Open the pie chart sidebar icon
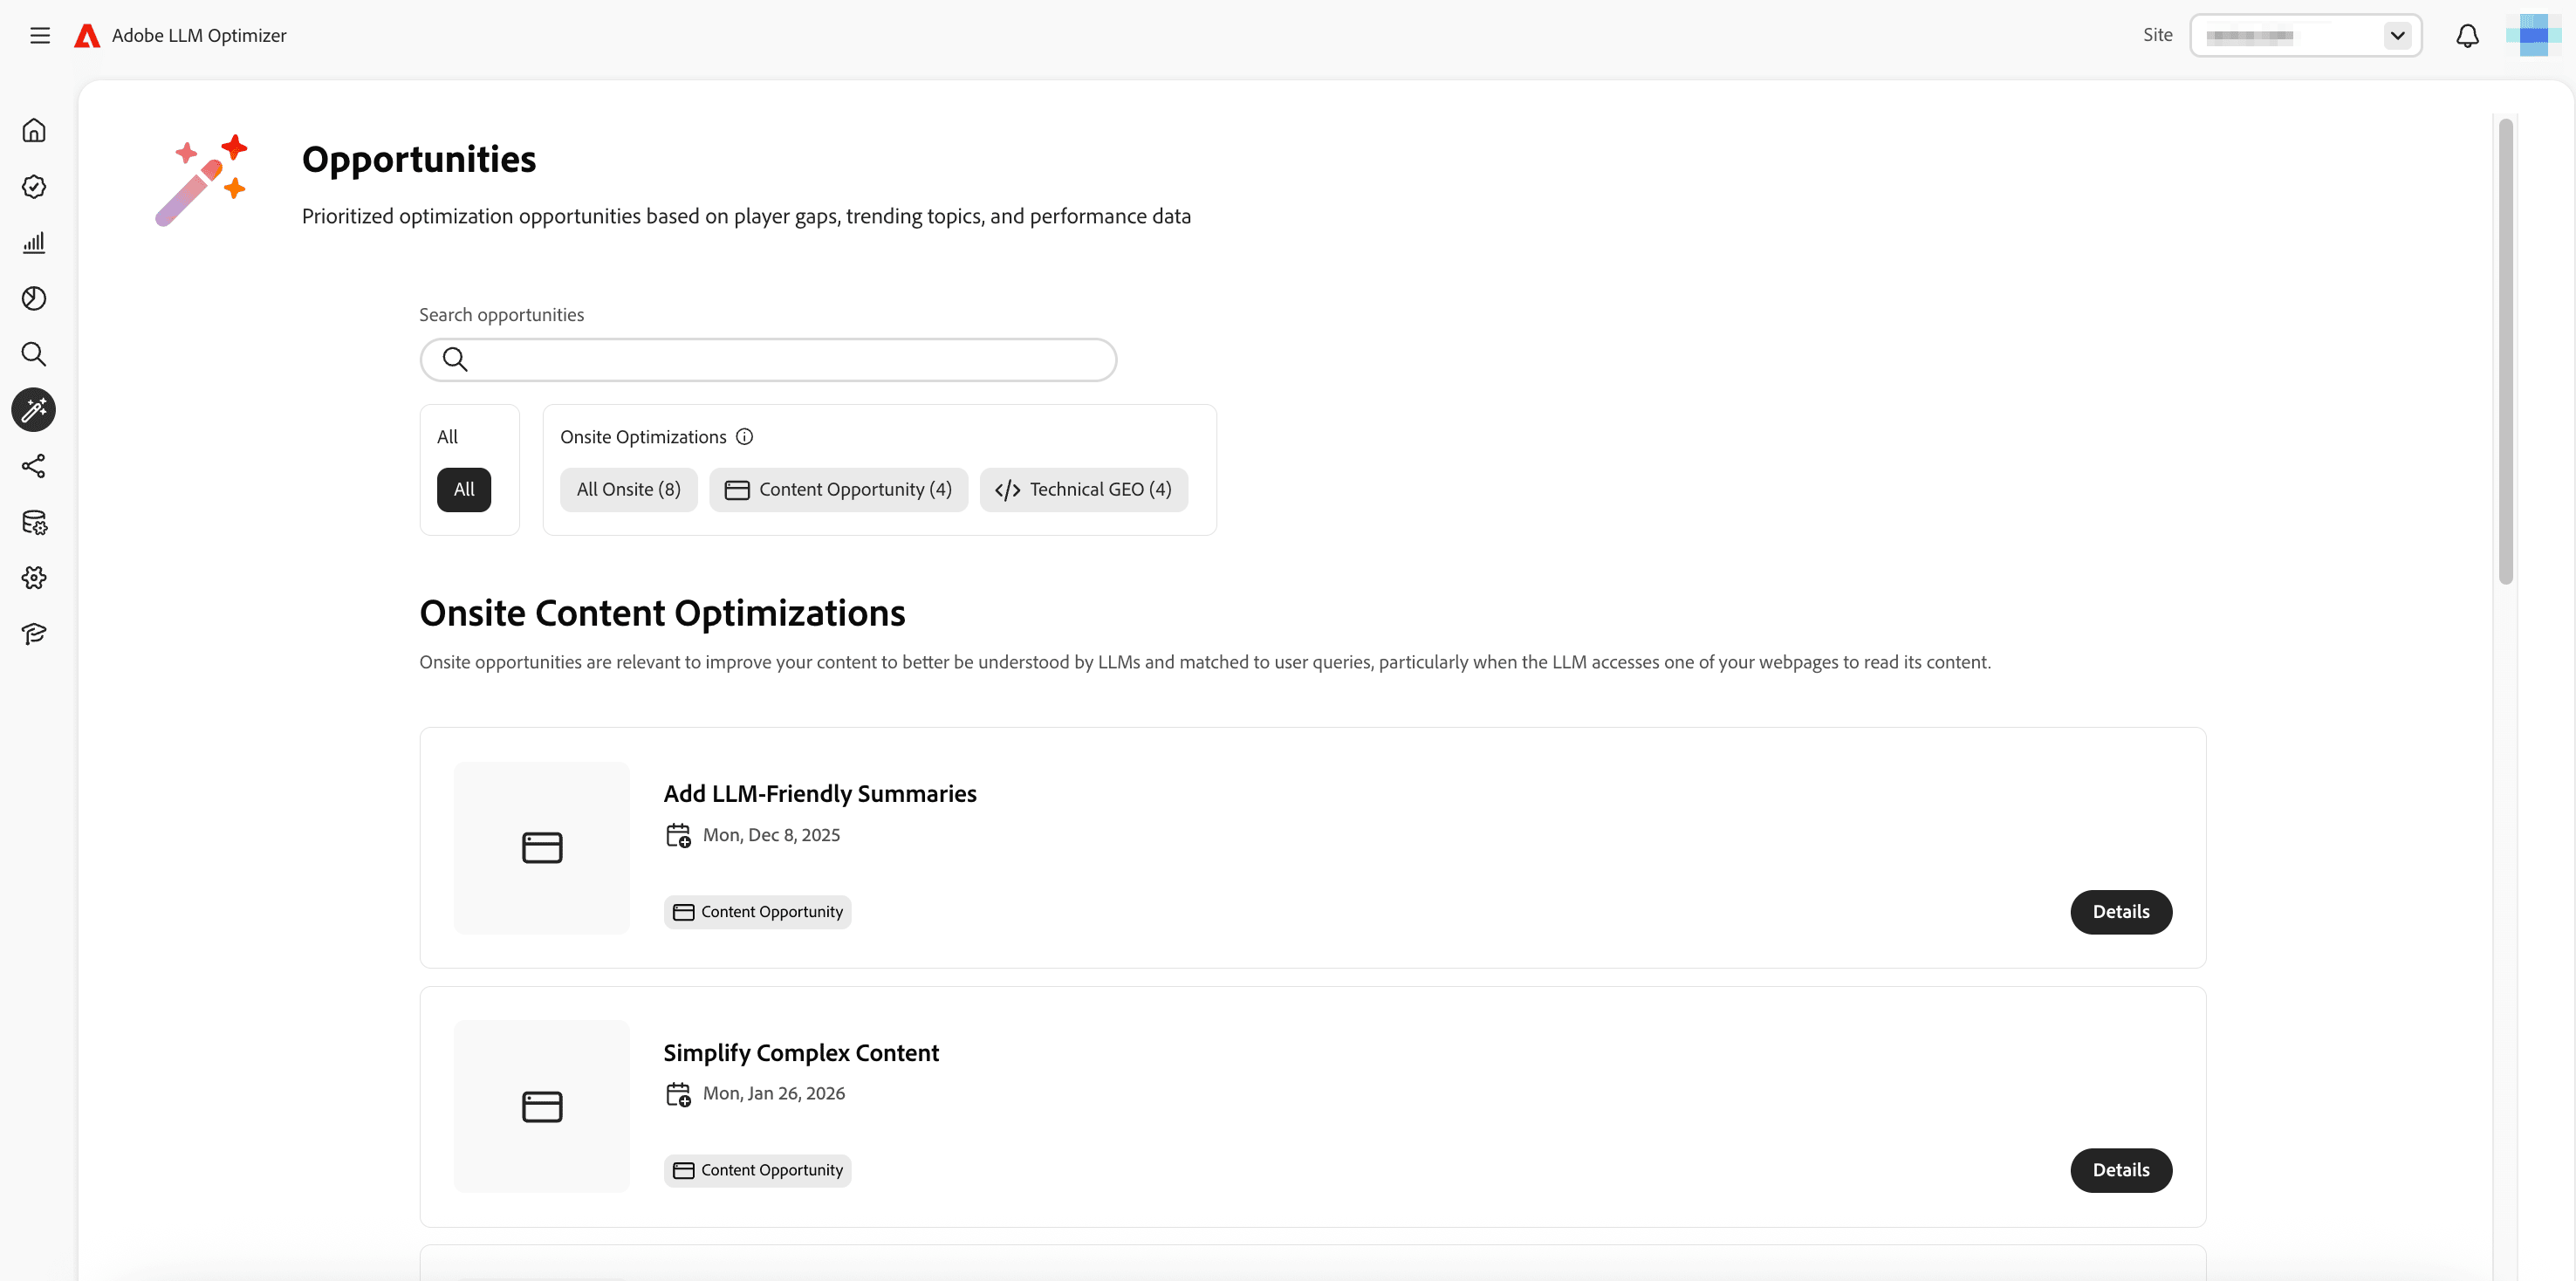The image size is (2576, 1281). click(34, 298)
